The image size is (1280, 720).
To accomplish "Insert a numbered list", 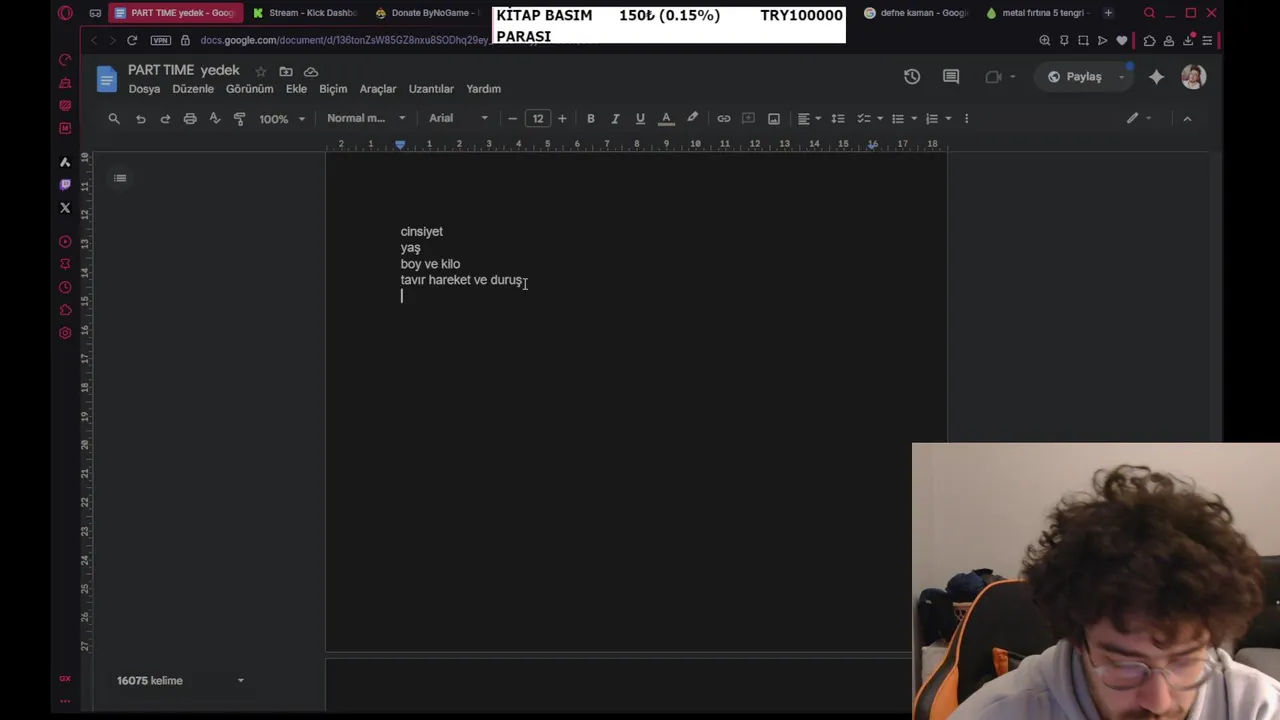I will (932, 118).
